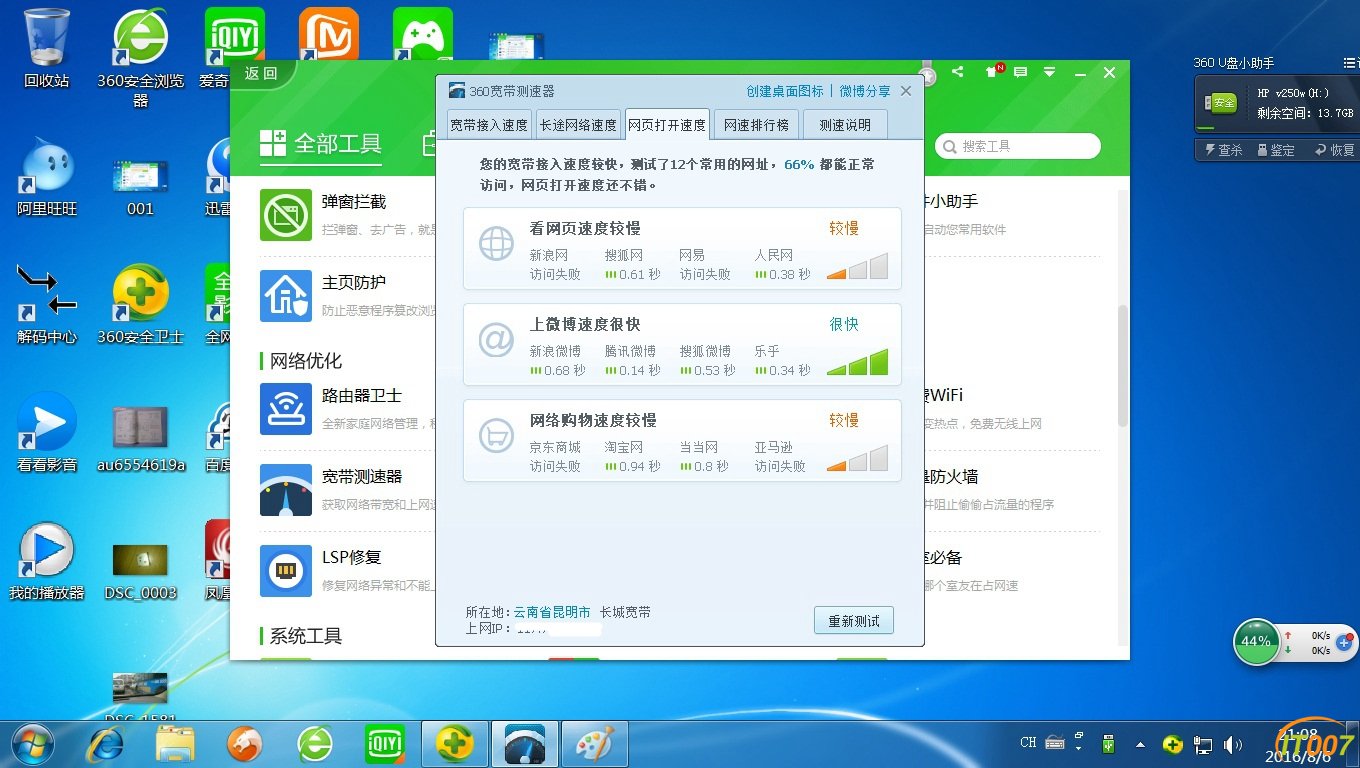The height and width of the screenshot is (768, 1360).
Task: Switch to the Paint taskbar window
Action: pos(594,744)
